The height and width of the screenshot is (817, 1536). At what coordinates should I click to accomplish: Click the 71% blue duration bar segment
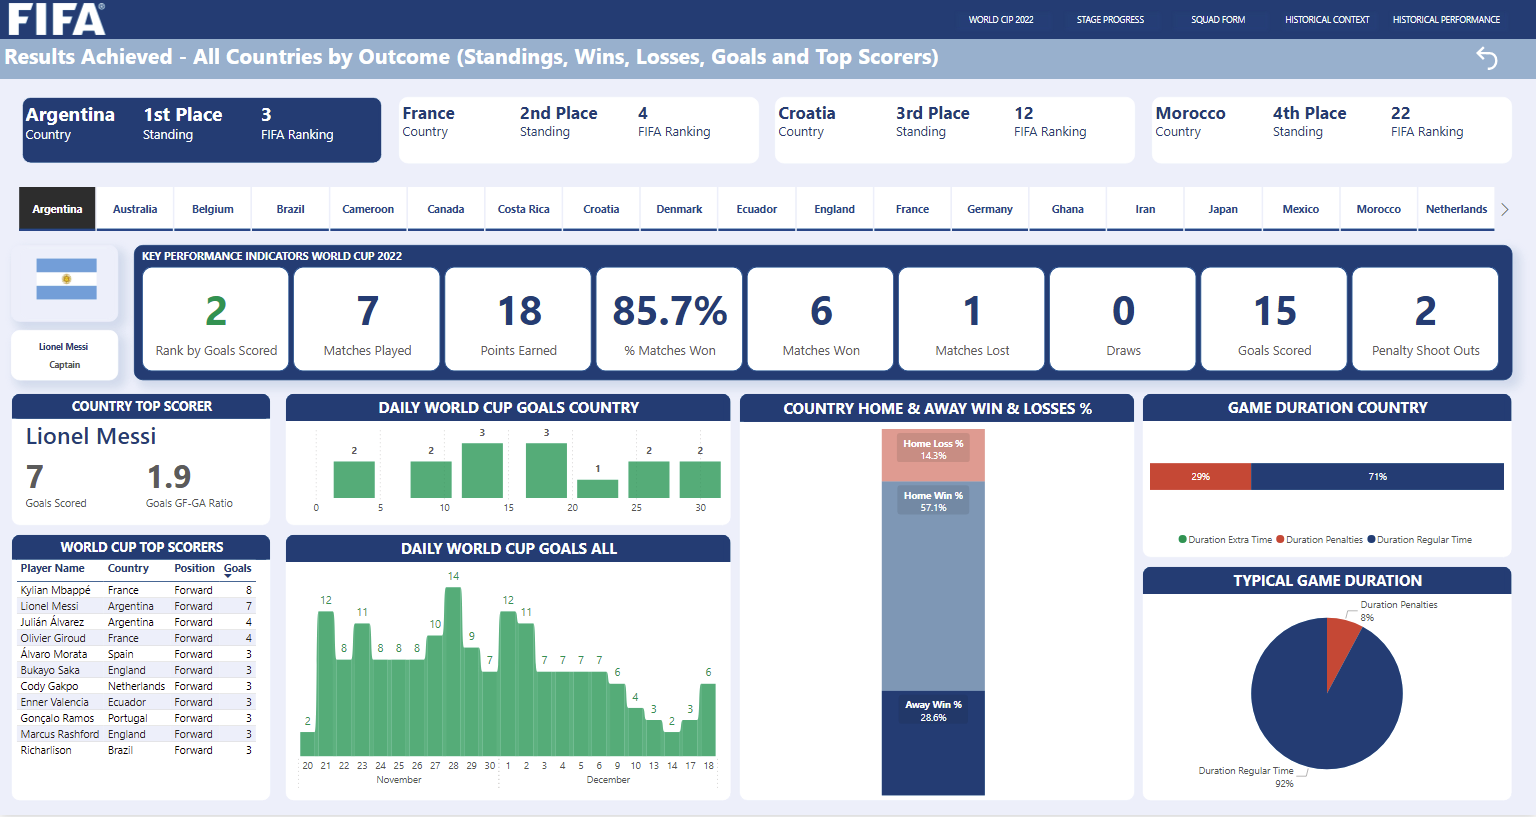click(1377, 477)
